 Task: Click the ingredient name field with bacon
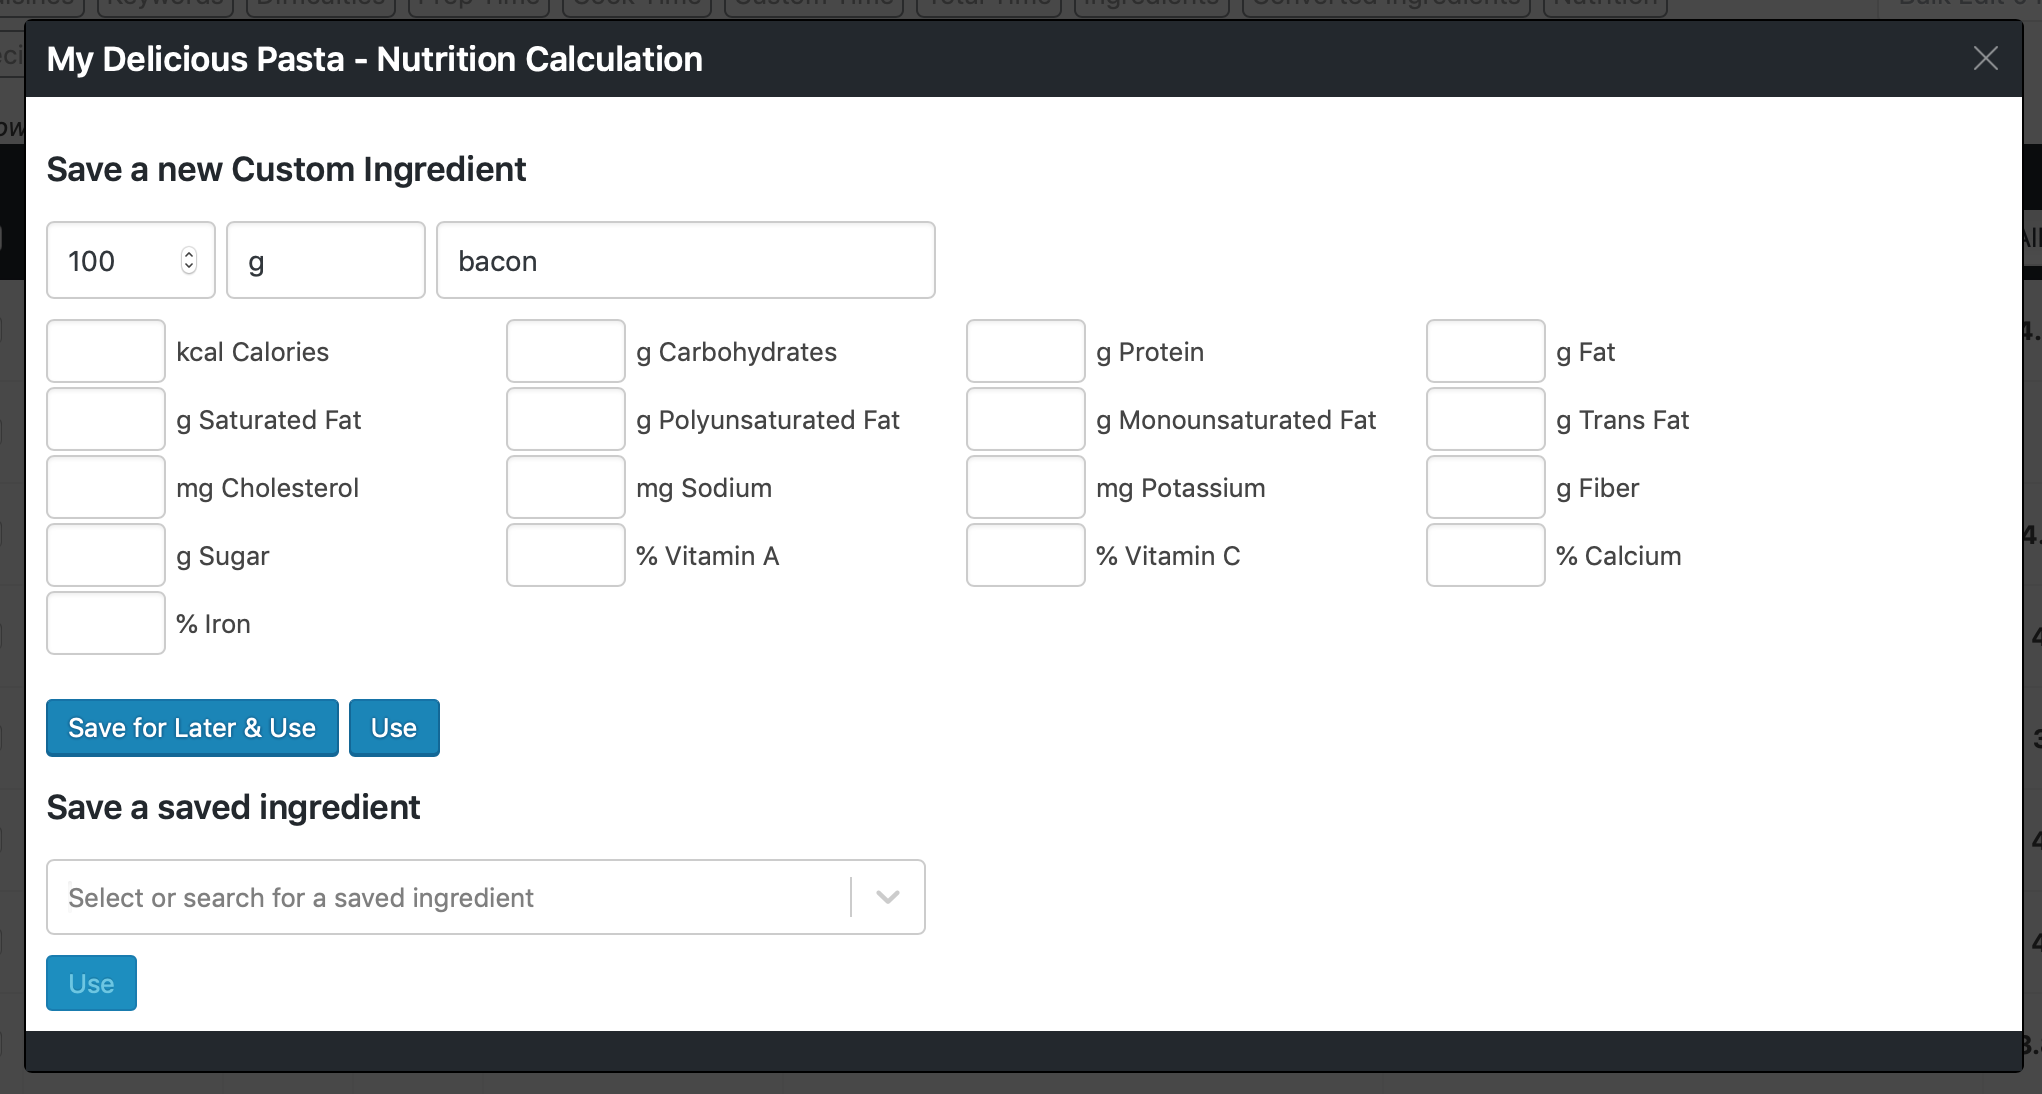coord(686,261)
